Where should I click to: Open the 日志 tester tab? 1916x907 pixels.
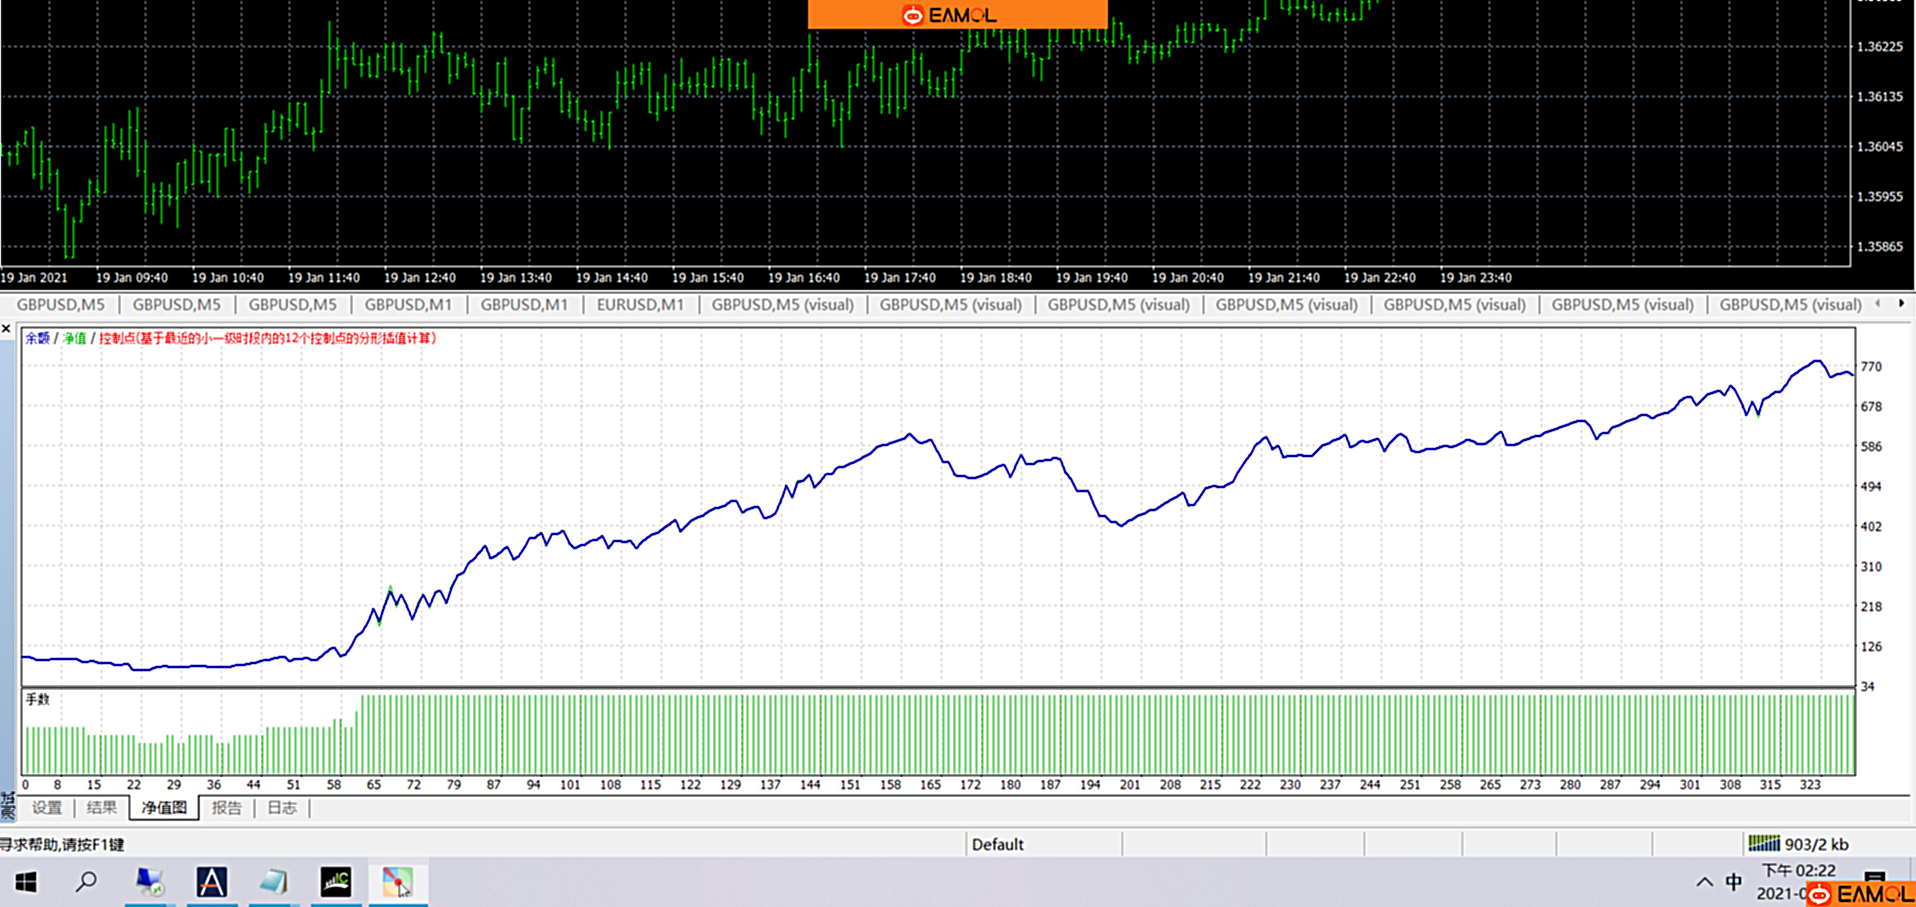pyautogui.click(x=282, y=808)
